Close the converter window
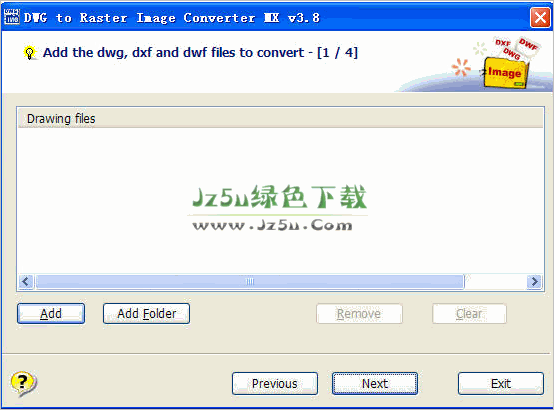 click(x=540, y=17)
